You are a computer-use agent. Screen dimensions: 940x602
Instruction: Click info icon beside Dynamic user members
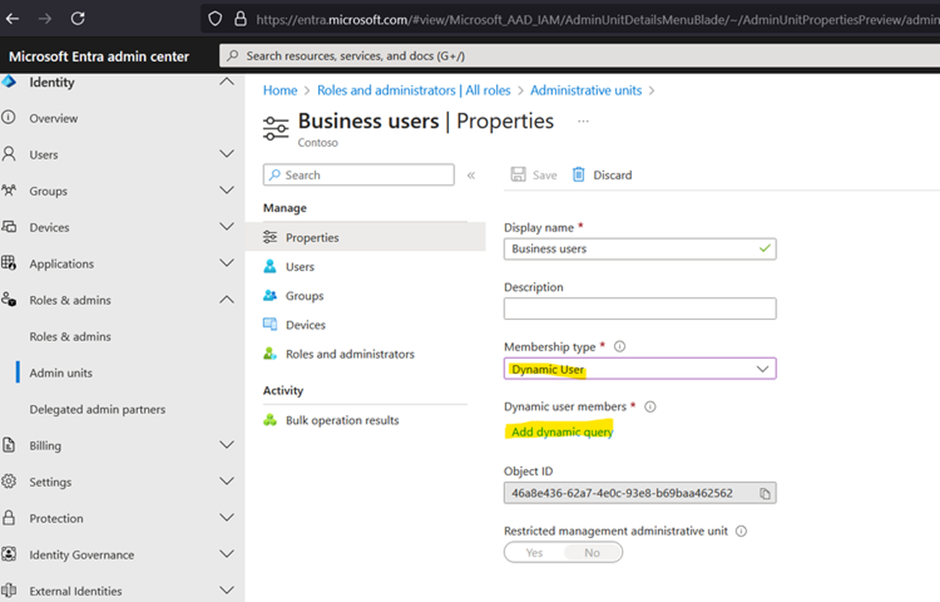(650, 407)
